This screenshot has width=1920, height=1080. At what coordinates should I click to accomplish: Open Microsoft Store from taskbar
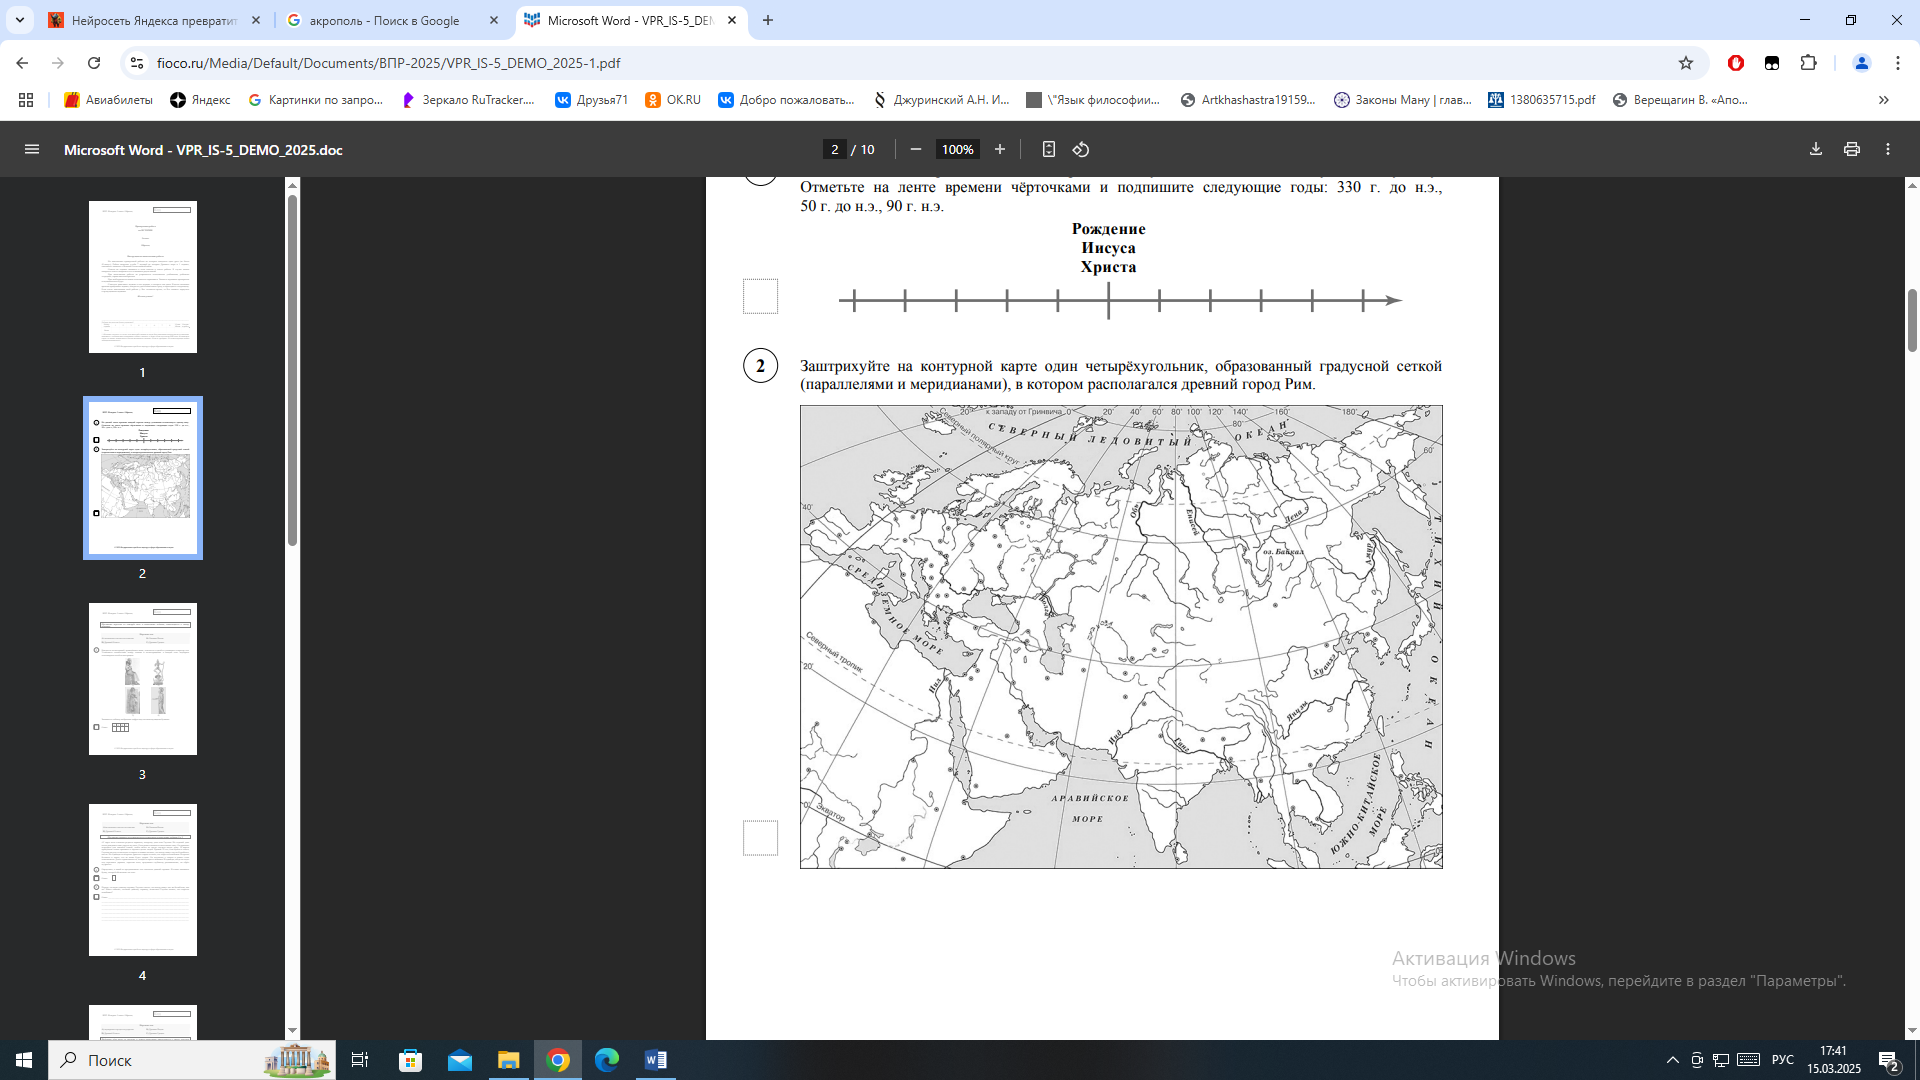pos(410,1060)
